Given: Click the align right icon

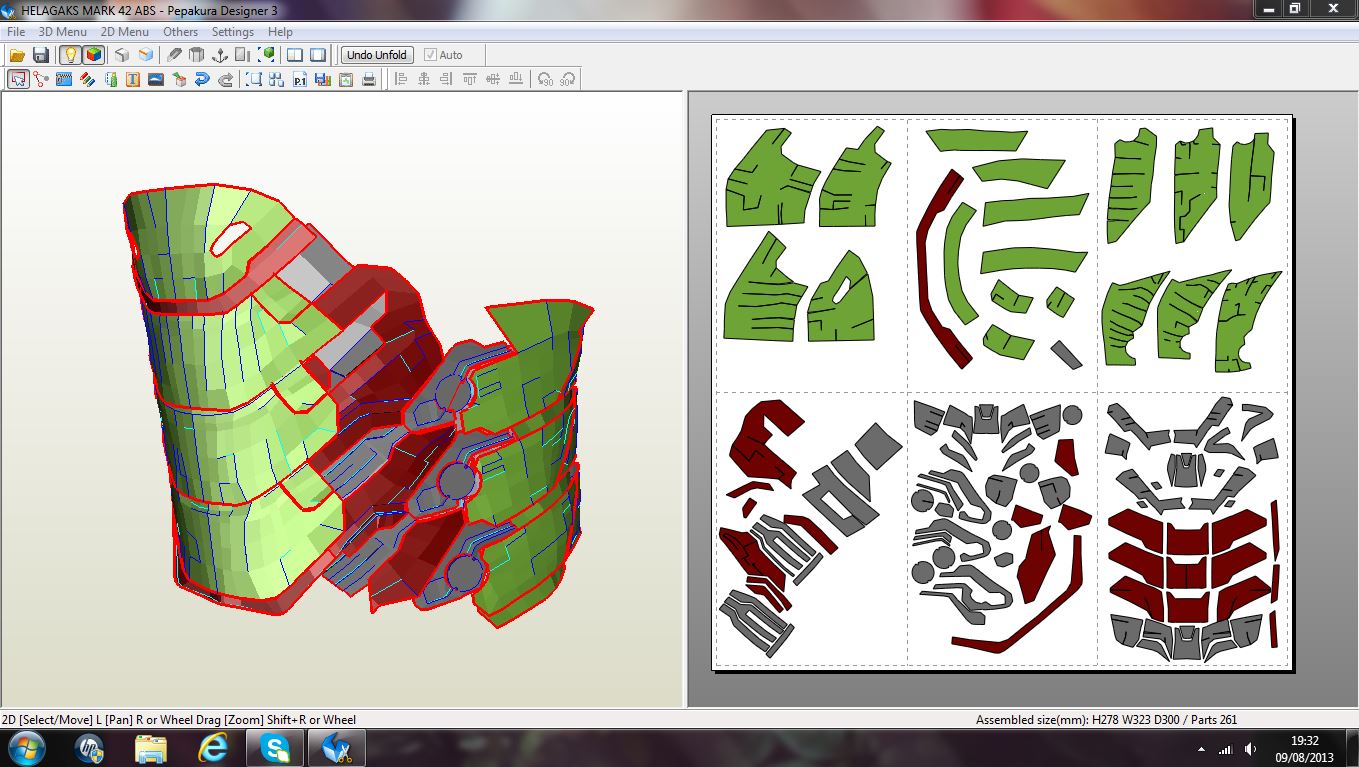Looking at the screenshot, I should [447, 79].
